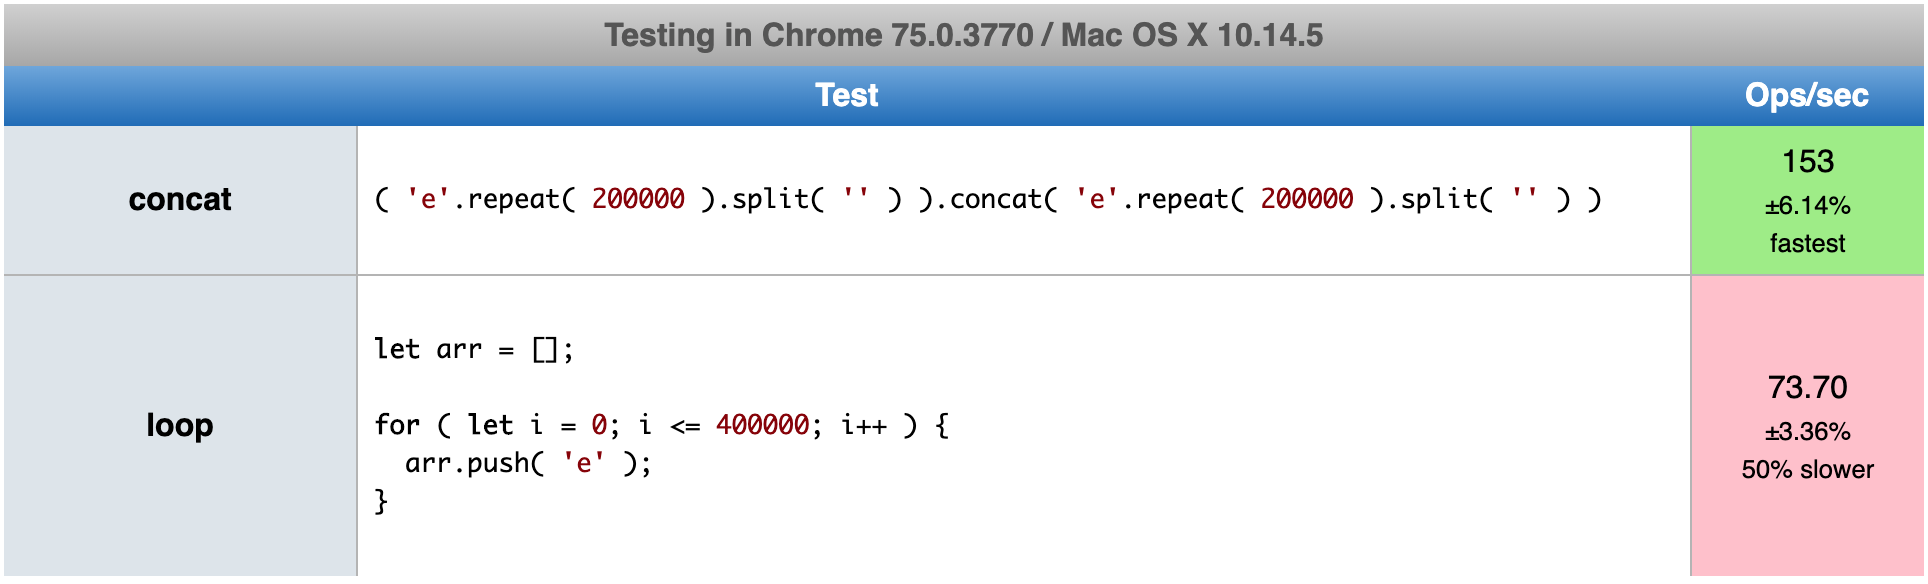The width and height of the screenshot is (1928, 584).
Task: Click the 'concat' test name cell
Action: tap(180, 200)
